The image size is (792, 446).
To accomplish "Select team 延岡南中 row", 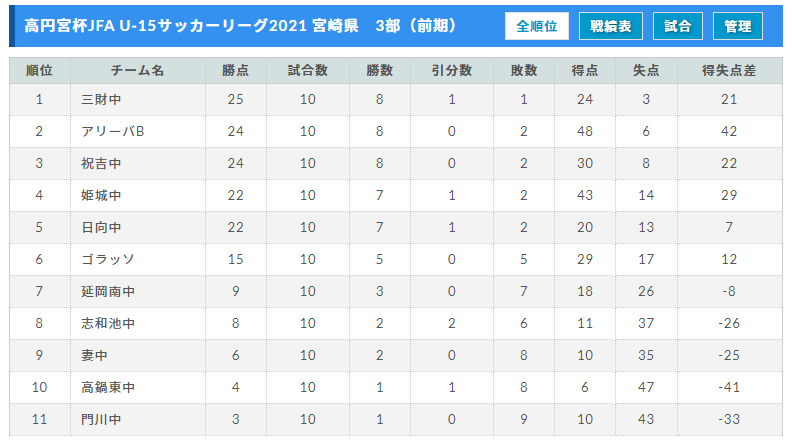I will click(396, 291).
